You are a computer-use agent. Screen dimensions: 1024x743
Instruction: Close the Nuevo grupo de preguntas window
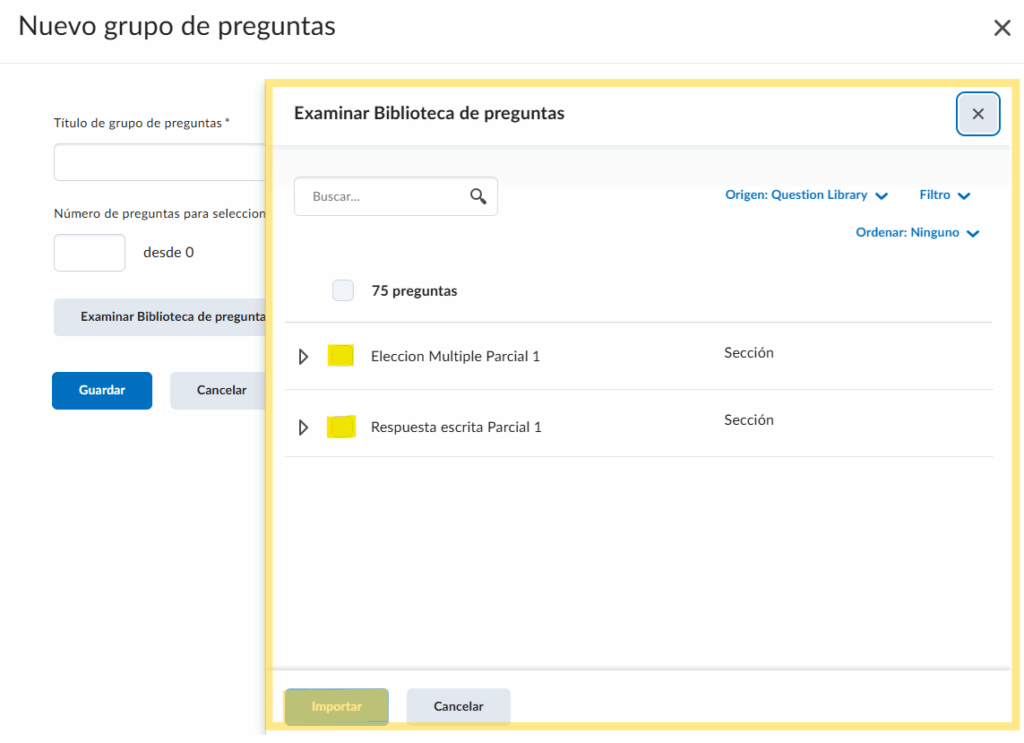[1001, 28]
